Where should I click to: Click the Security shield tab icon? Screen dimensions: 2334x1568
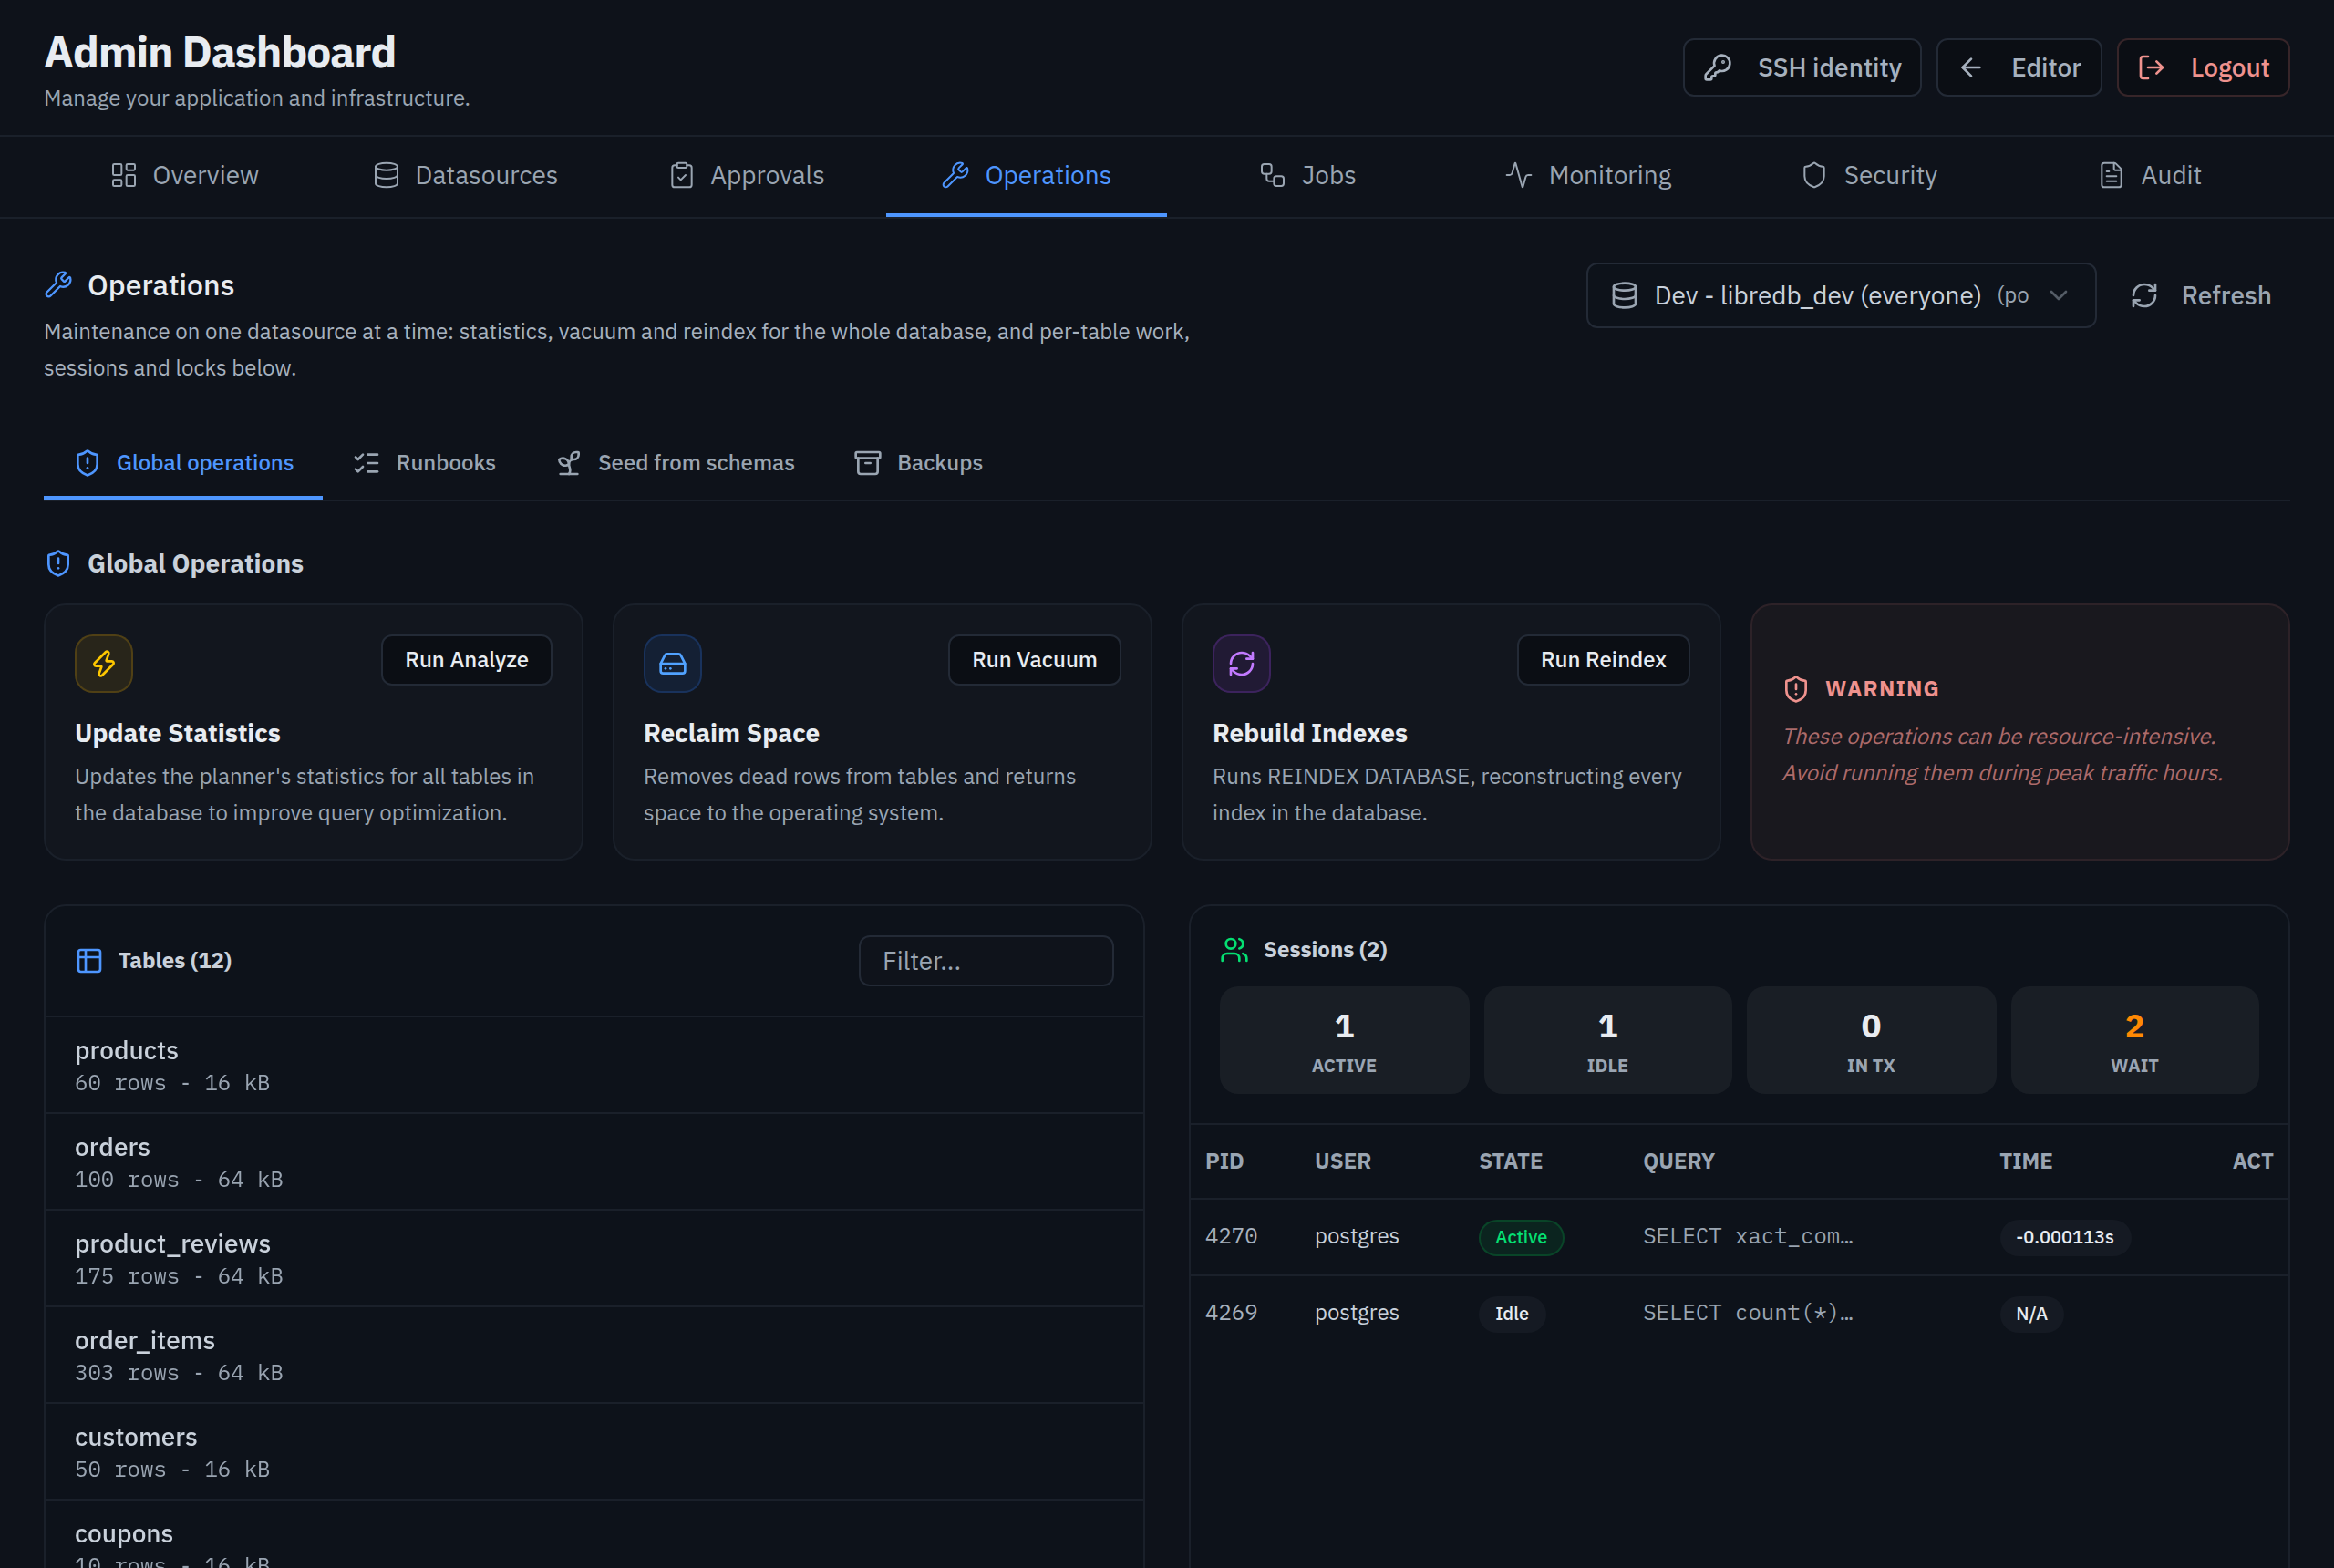[x=1813, y=175]
